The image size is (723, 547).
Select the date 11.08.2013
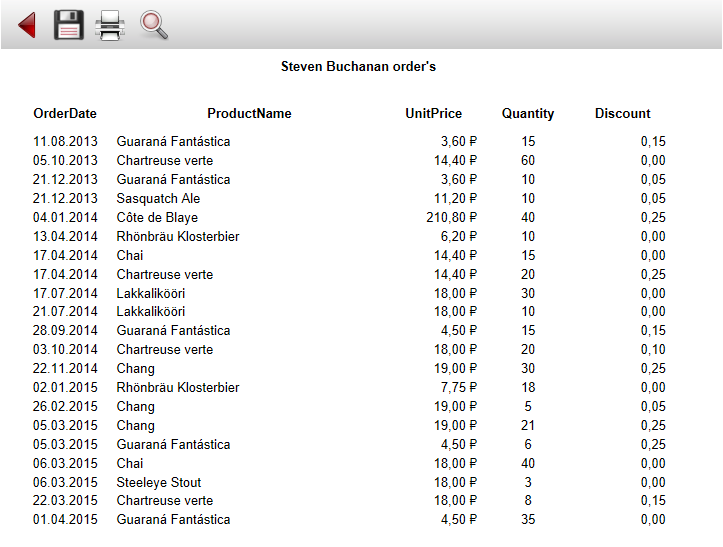[65, 141]
